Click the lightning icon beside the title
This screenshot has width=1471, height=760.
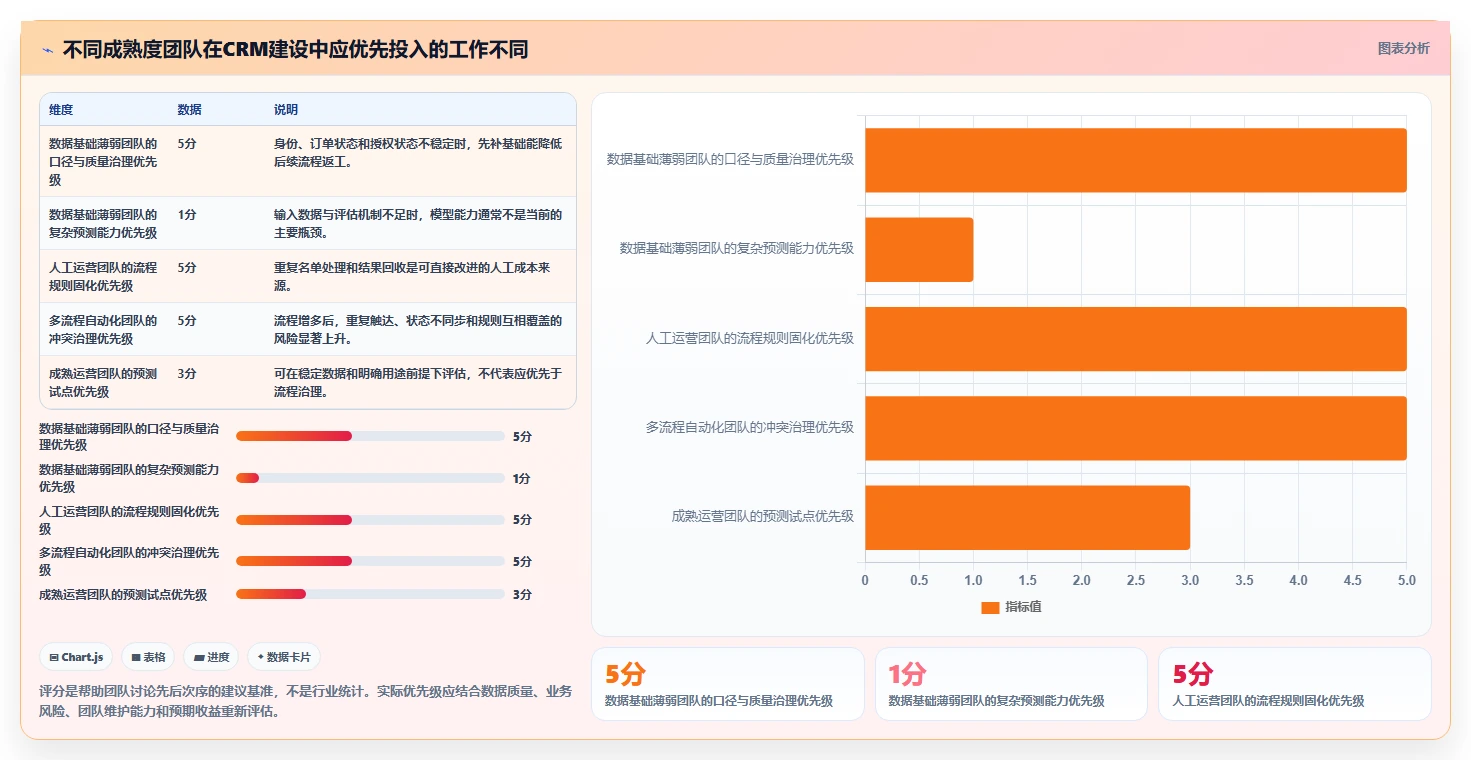pyautogui.click(x=48, y=50)
